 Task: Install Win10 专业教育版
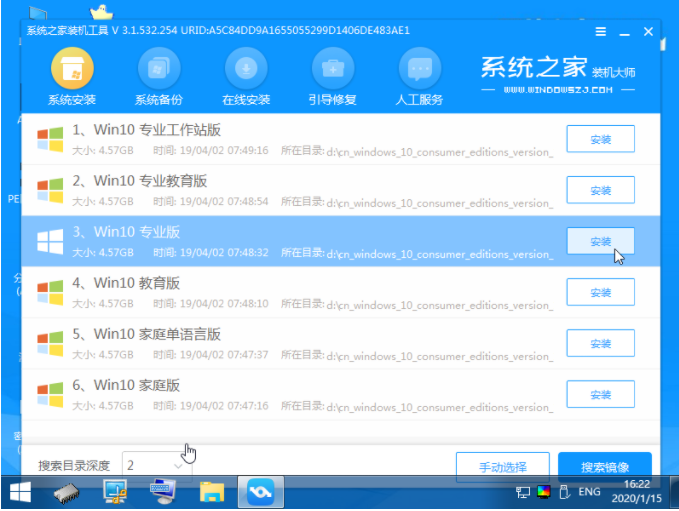[600, 190]
